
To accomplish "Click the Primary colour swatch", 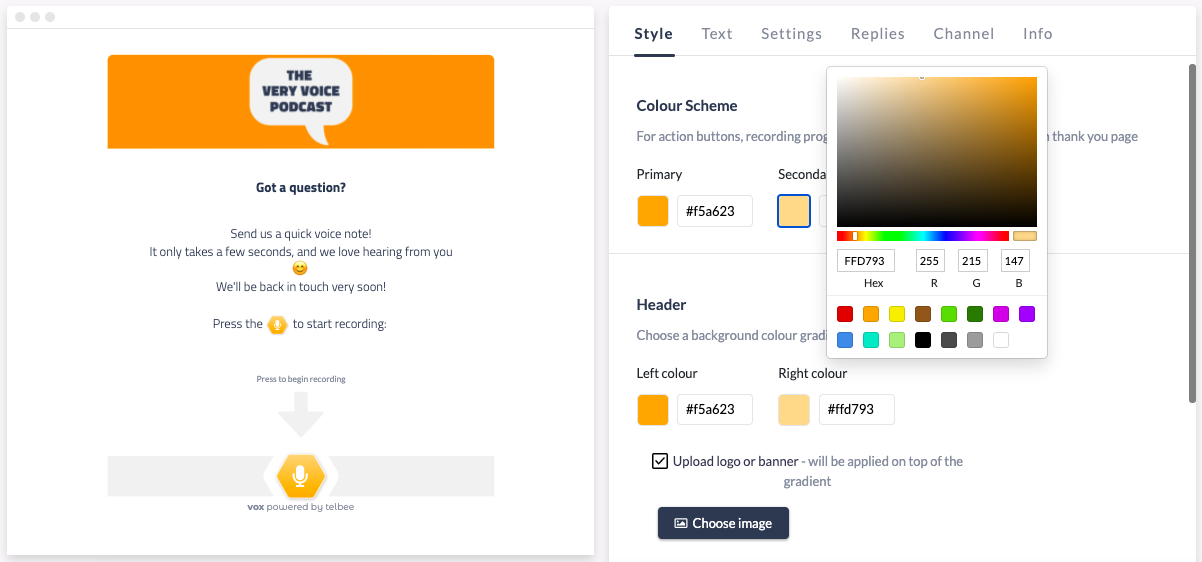I will 653,211.
